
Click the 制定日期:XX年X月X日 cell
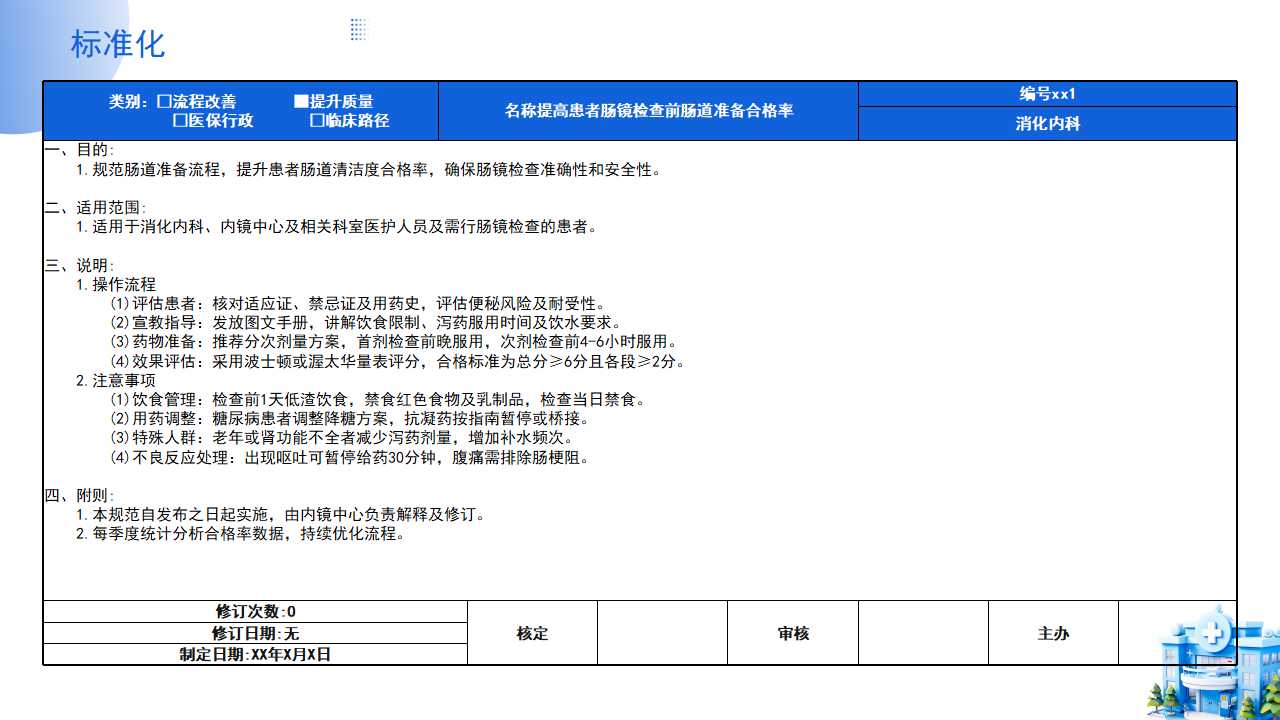255,655
